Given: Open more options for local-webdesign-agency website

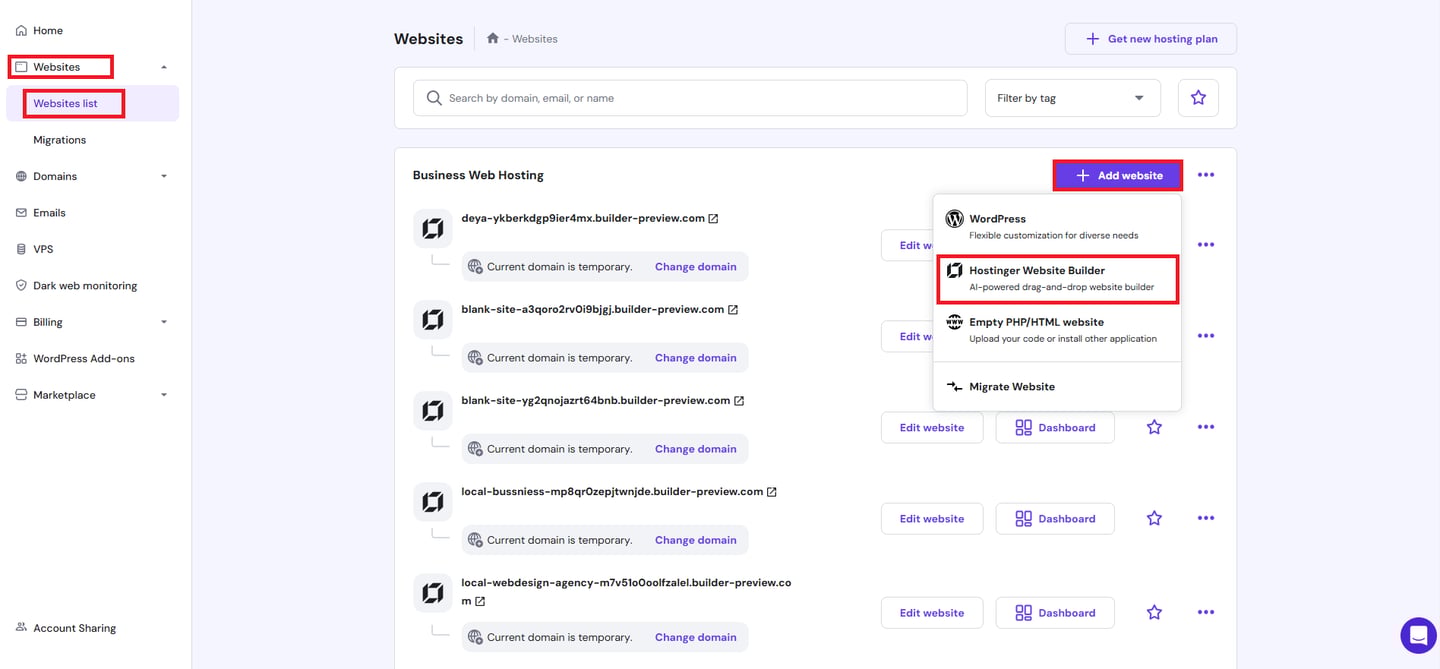Looking at the screenshot, I should 1206,613.
